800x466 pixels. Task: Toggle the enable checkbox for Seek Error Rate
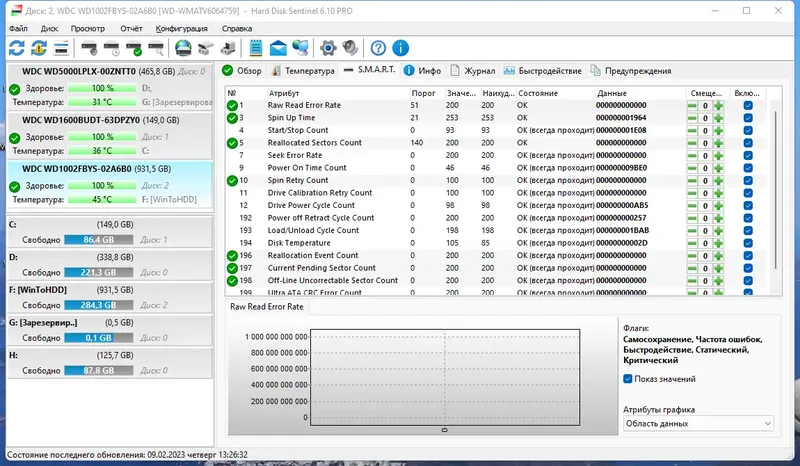pyautogui.click(x=748, y=155)
